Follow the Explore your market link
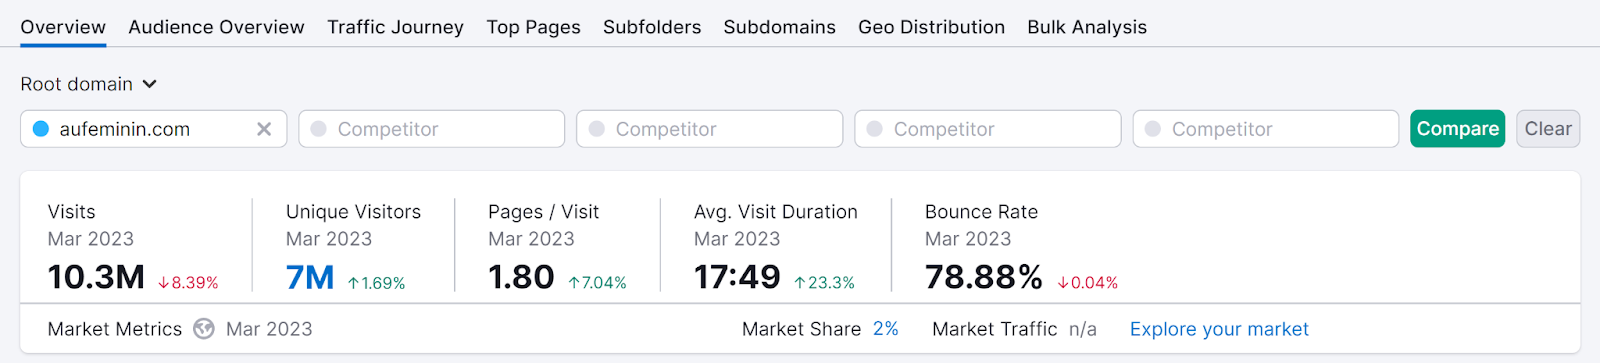This screenshot has width=1600, height=363. point(1219,329)
